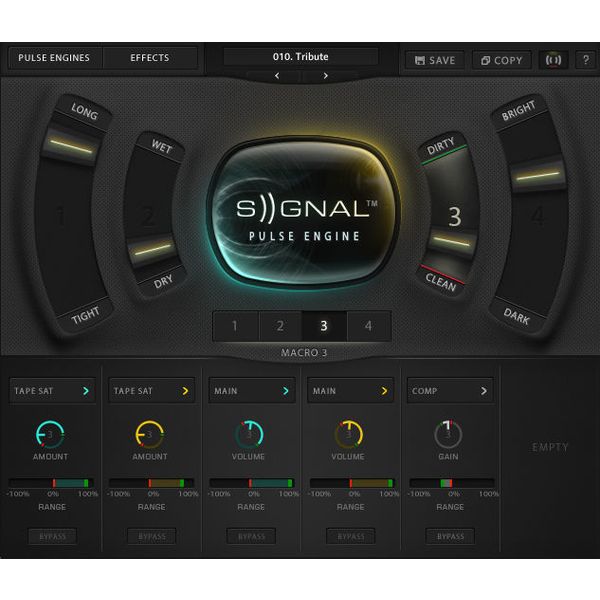
Task: Click the Bright/Dark macro 4 slider handle
Action: (537, 176)
